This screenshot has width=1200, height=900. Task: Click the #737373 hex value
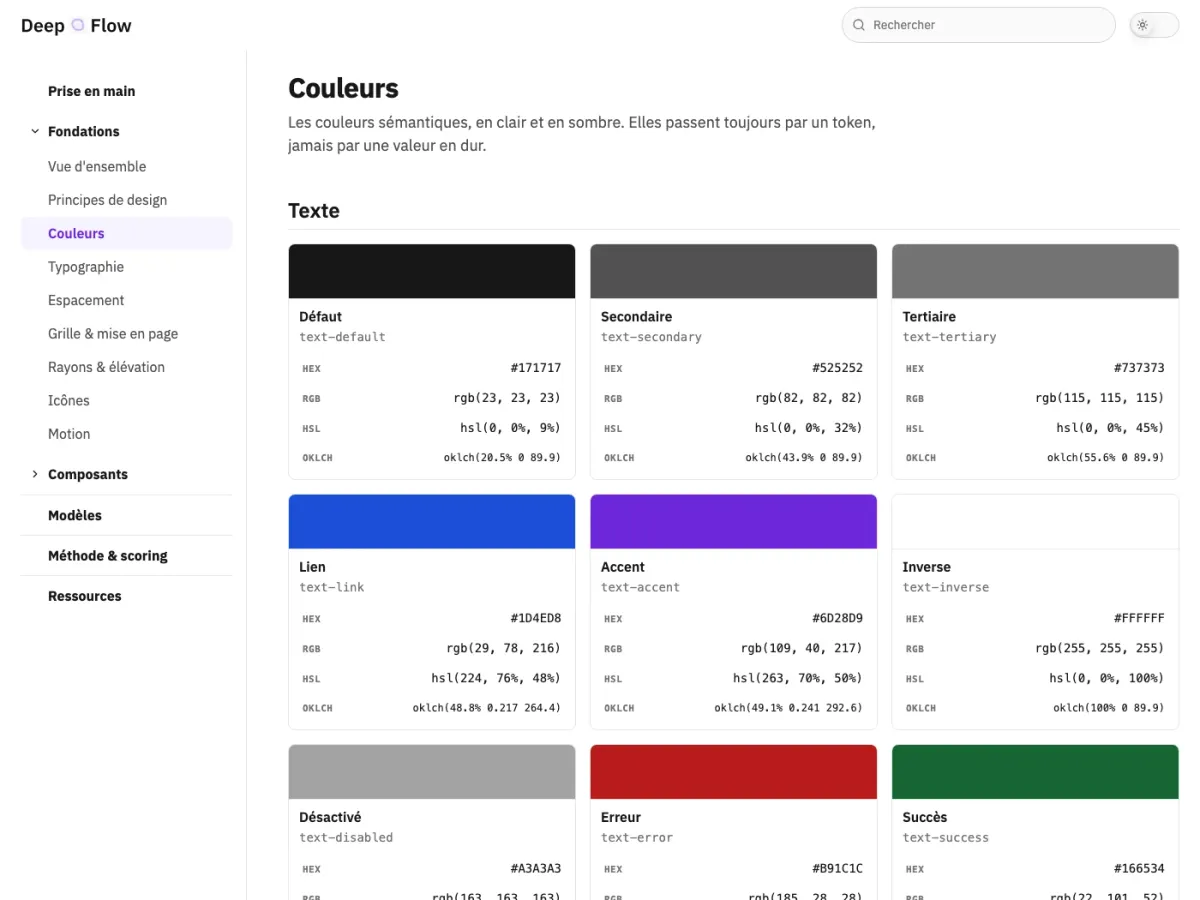[x=1140, y=368]
